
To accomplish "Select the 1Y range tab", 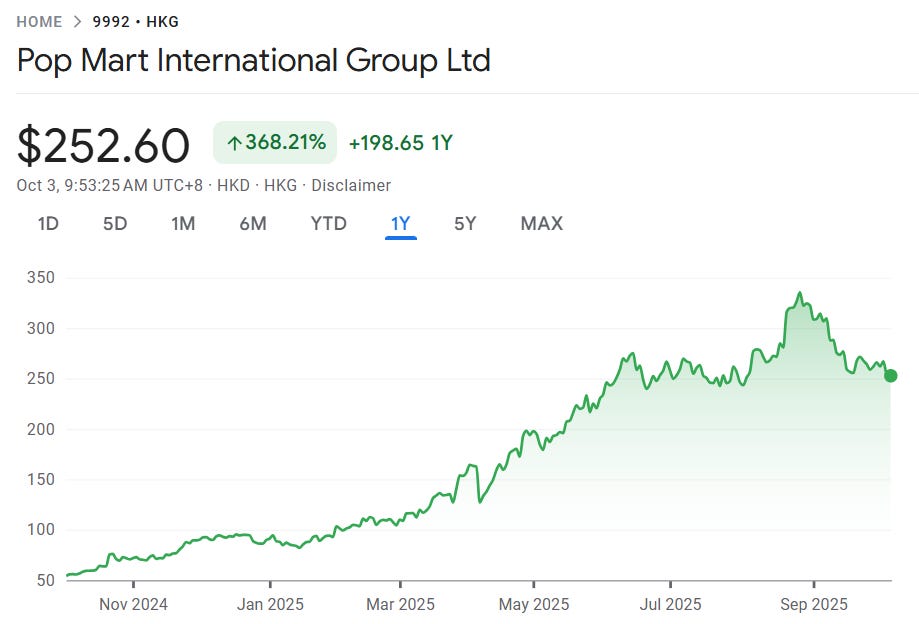I will click(x=401, y=223).
